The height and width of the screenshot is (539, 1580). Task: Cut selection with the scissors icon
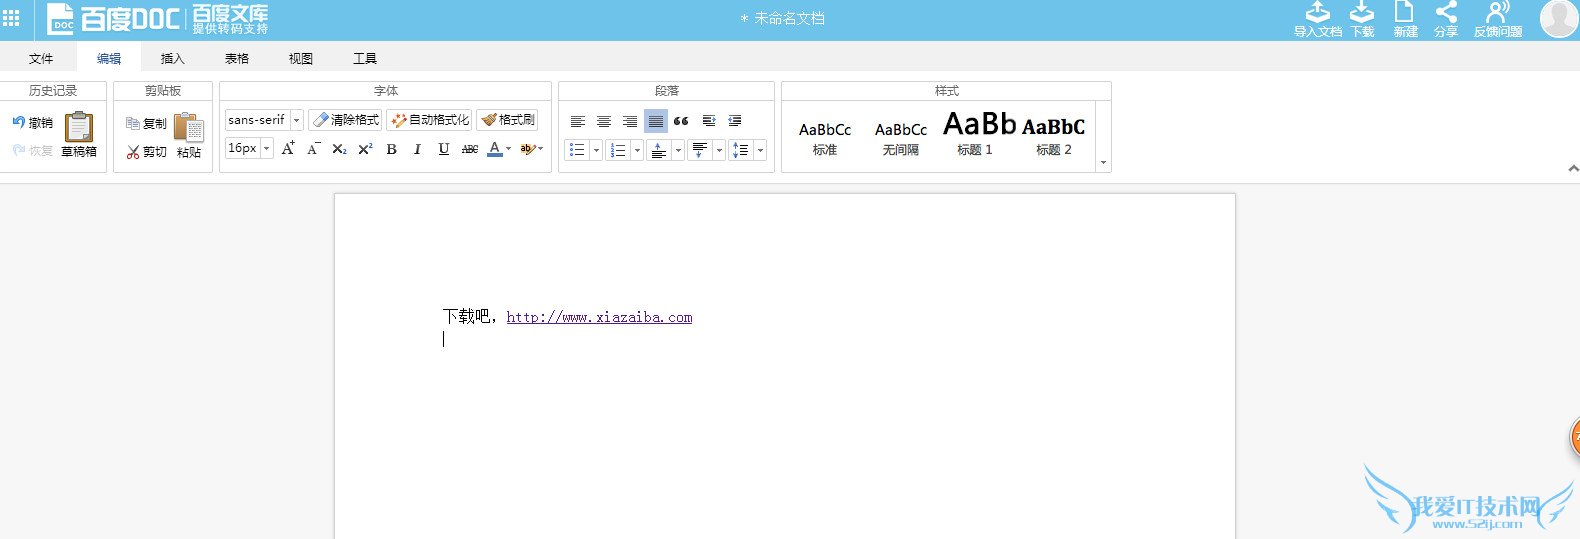pyautogui.click(x=134, y=152)
